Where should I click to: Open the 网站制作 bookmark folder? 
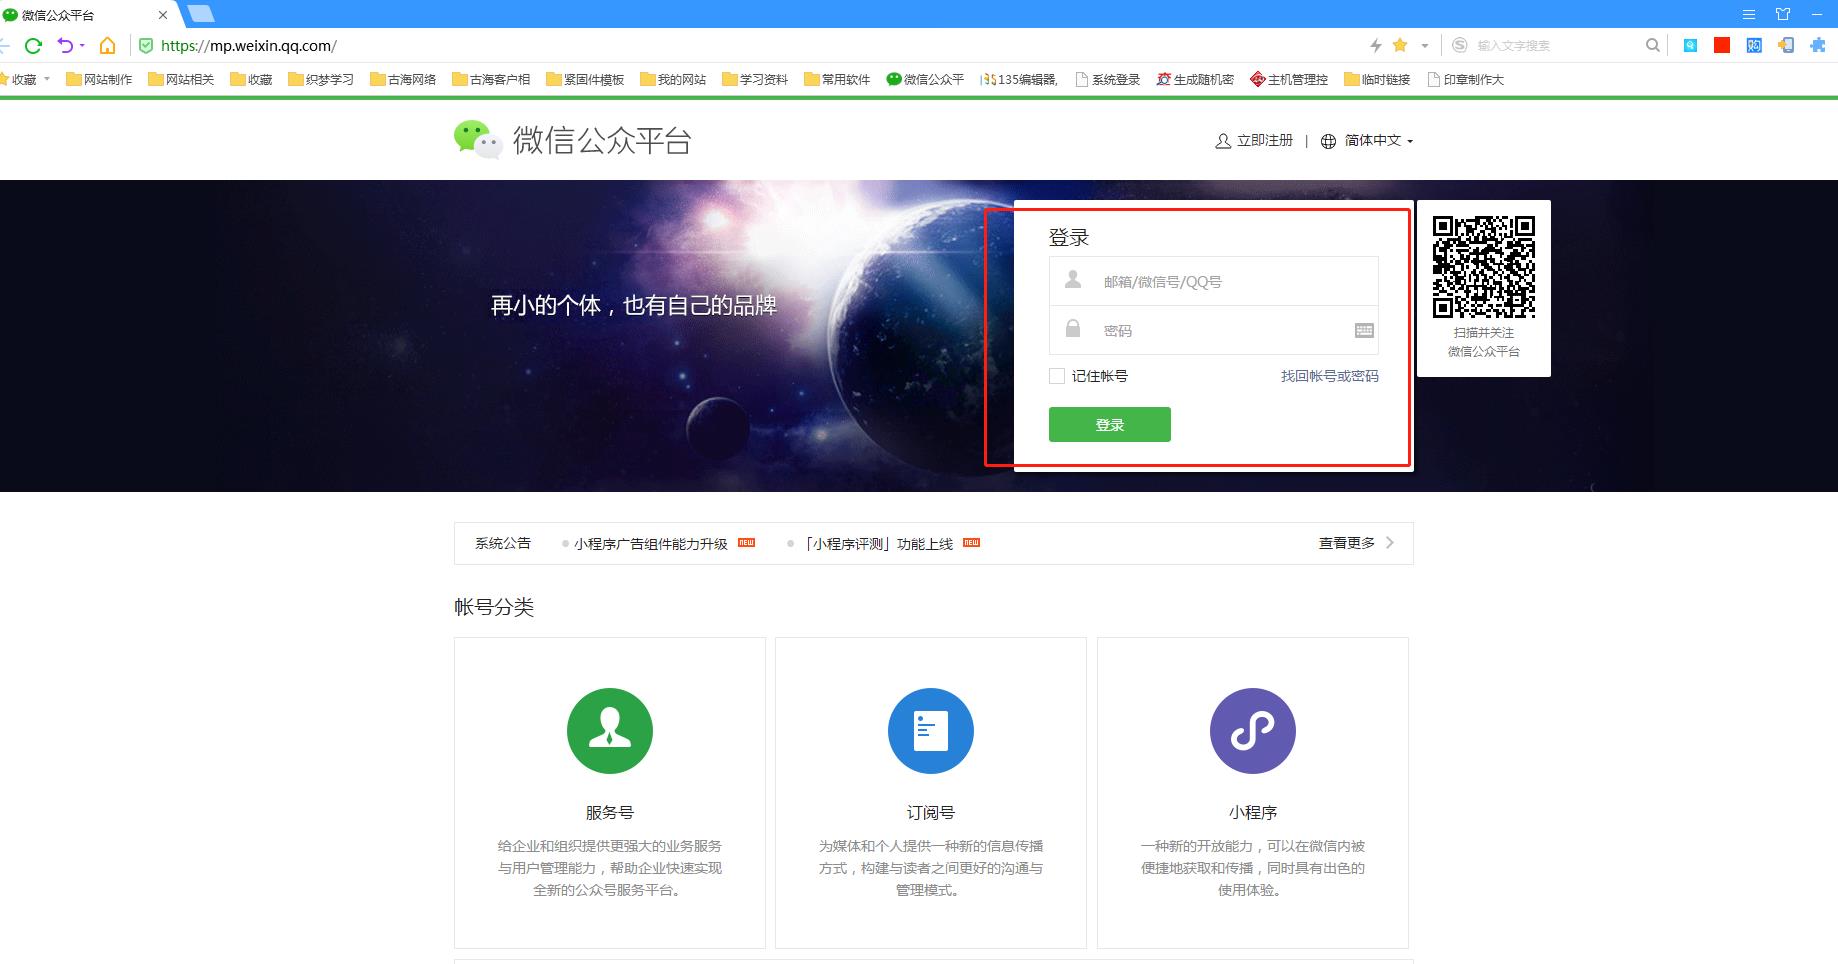pos(99,79)
